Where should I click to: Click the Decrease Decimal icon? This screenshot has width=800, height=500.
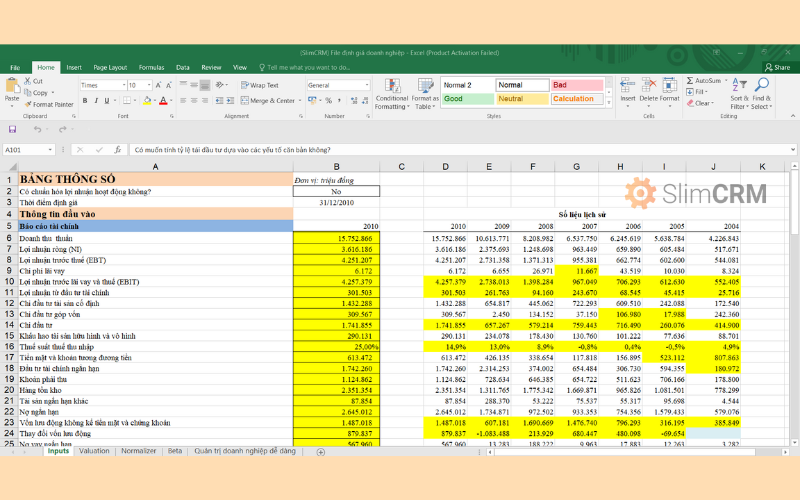tap(365, 101)
